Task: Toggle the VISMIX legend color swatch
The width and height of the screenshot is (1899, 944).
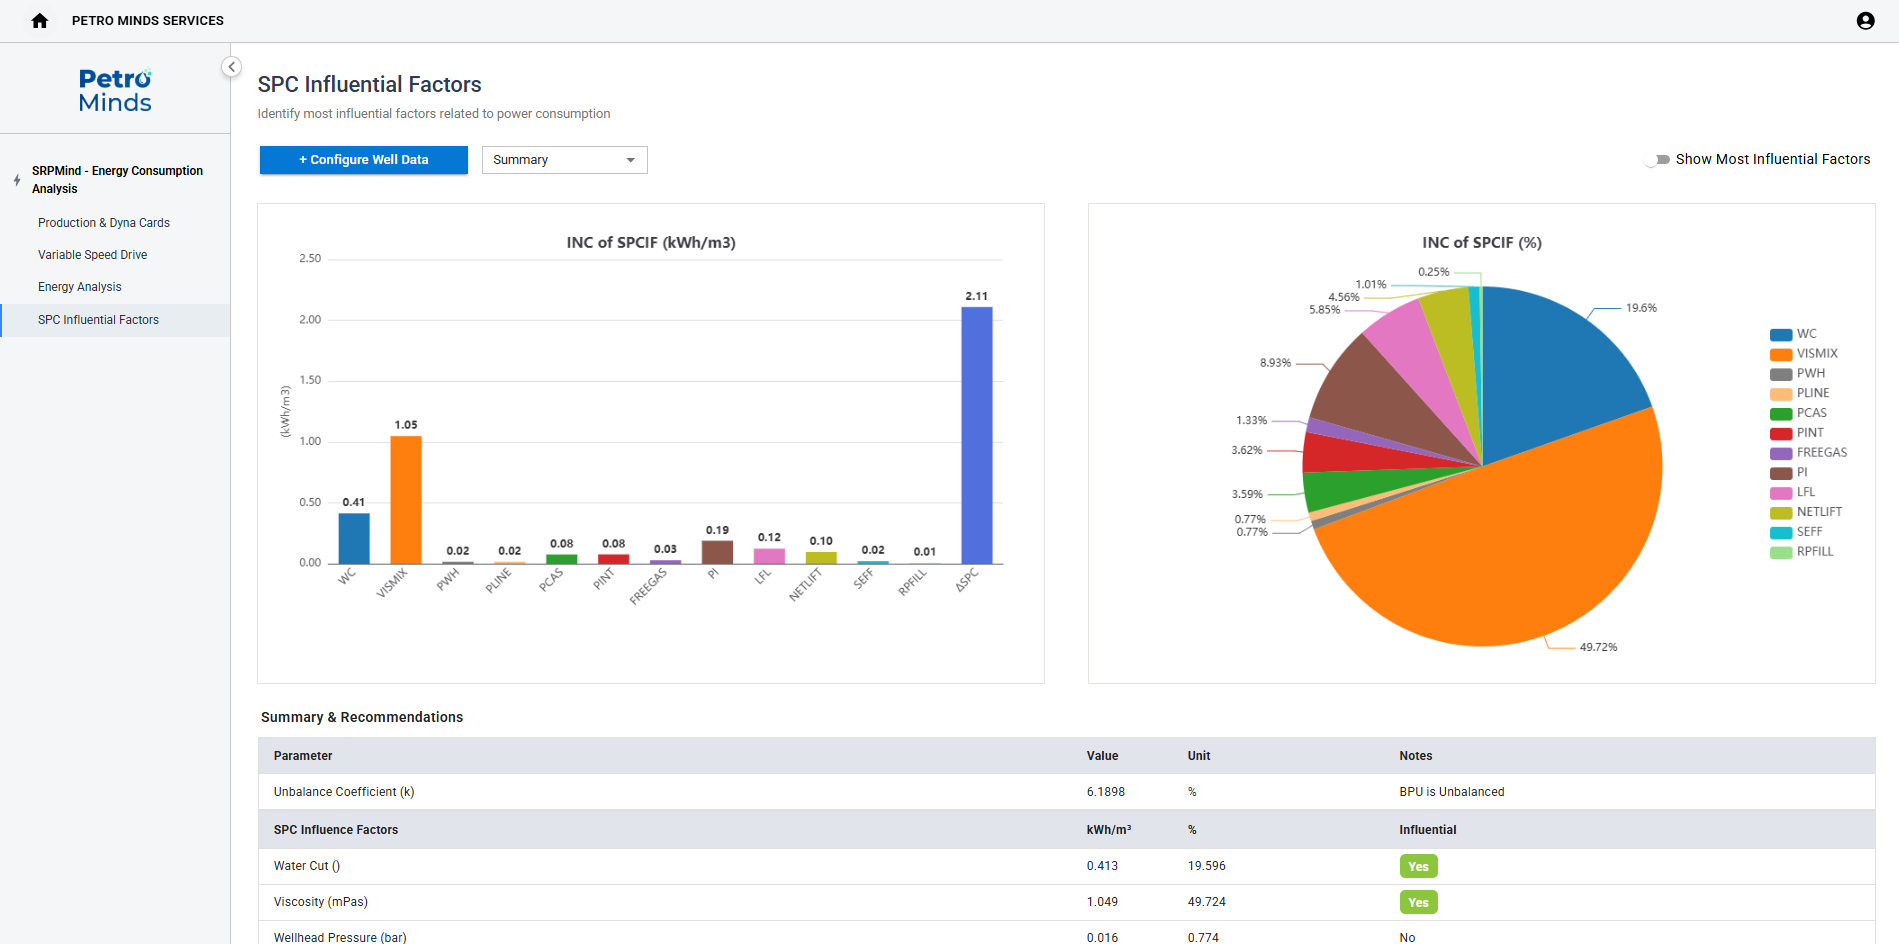Action: 1780,354
